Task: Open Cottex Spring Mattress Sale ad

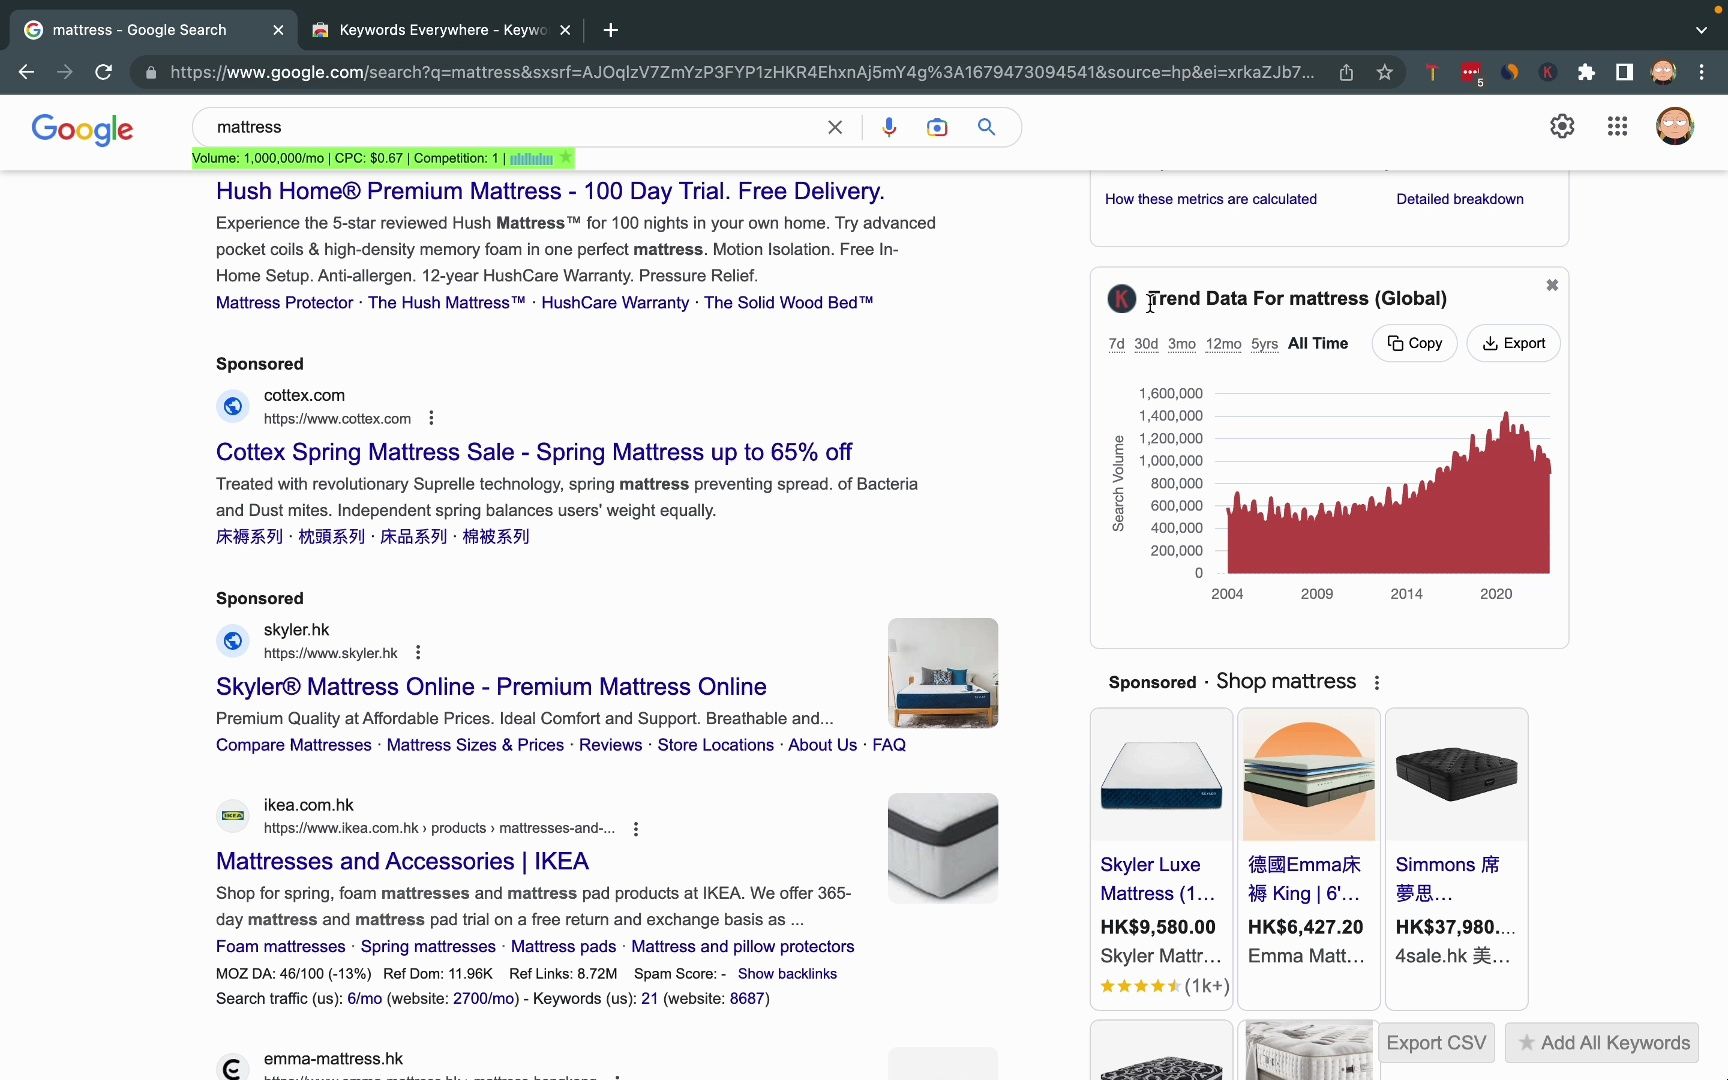Action: (534, 452)
